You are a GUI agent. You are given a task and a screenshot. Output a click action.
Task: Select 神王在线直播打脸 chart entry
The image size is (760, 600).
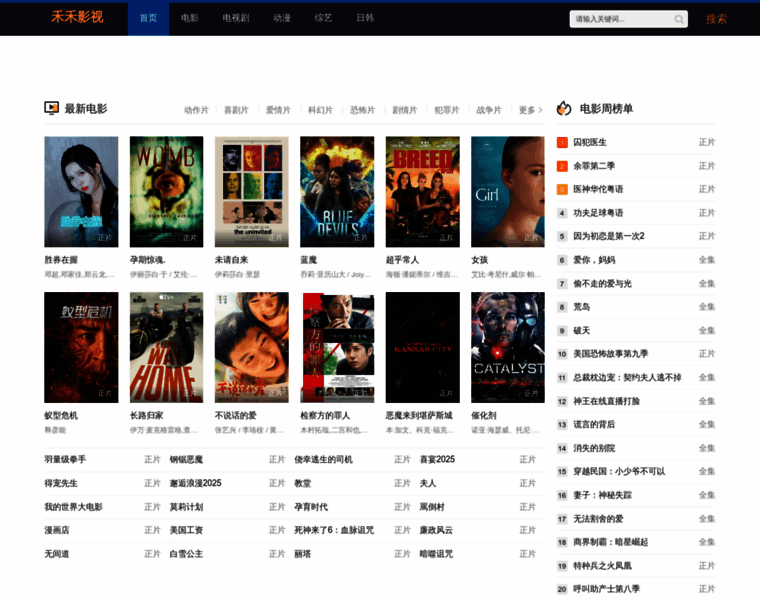(606, 401)
